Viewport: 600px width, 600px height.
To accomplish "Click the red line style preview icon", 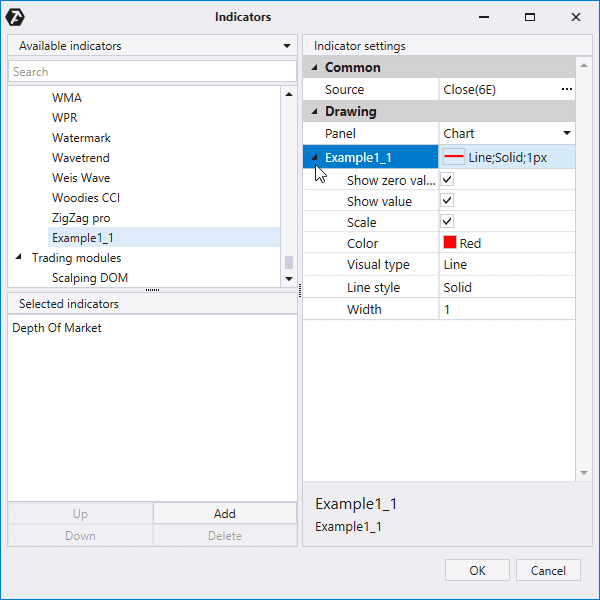I will 454,158.
